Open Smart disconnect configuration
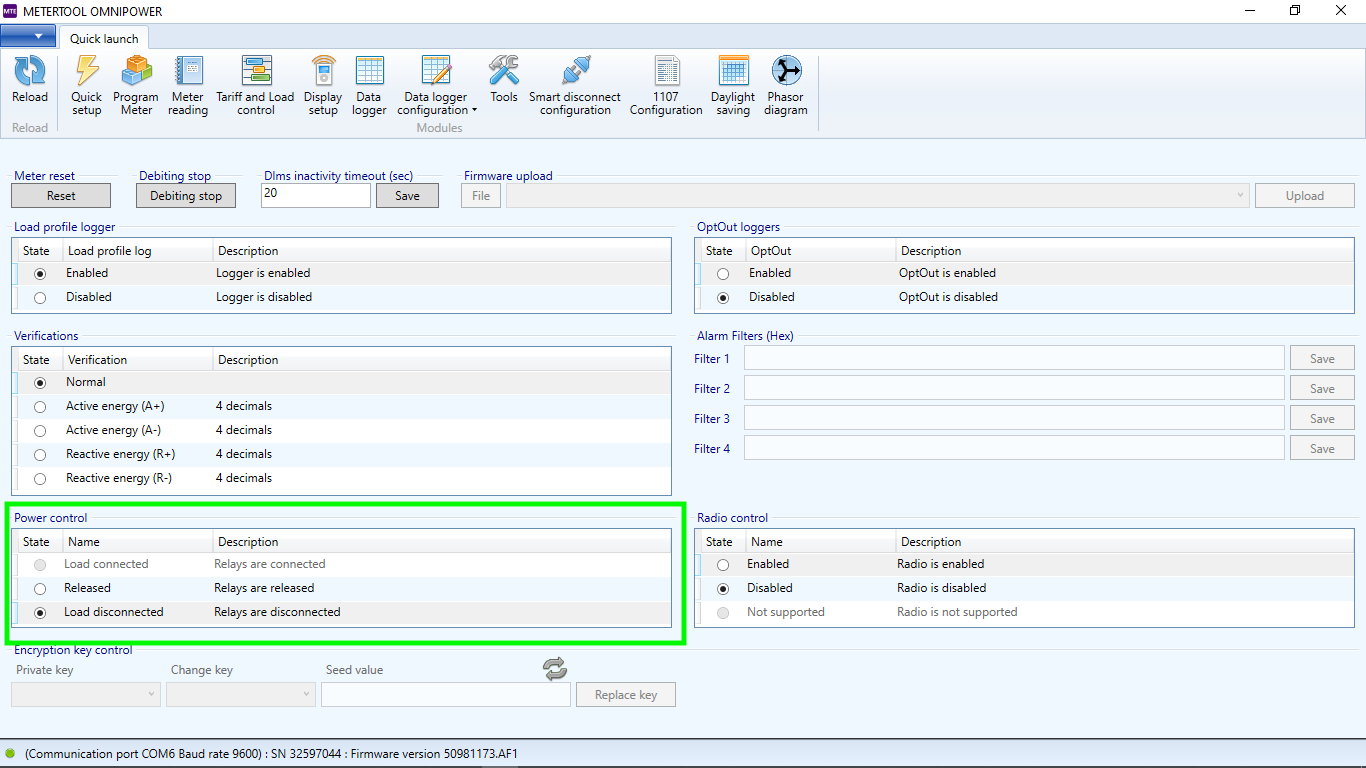This screenshot has width=1366, height=768. pos(575,86)
